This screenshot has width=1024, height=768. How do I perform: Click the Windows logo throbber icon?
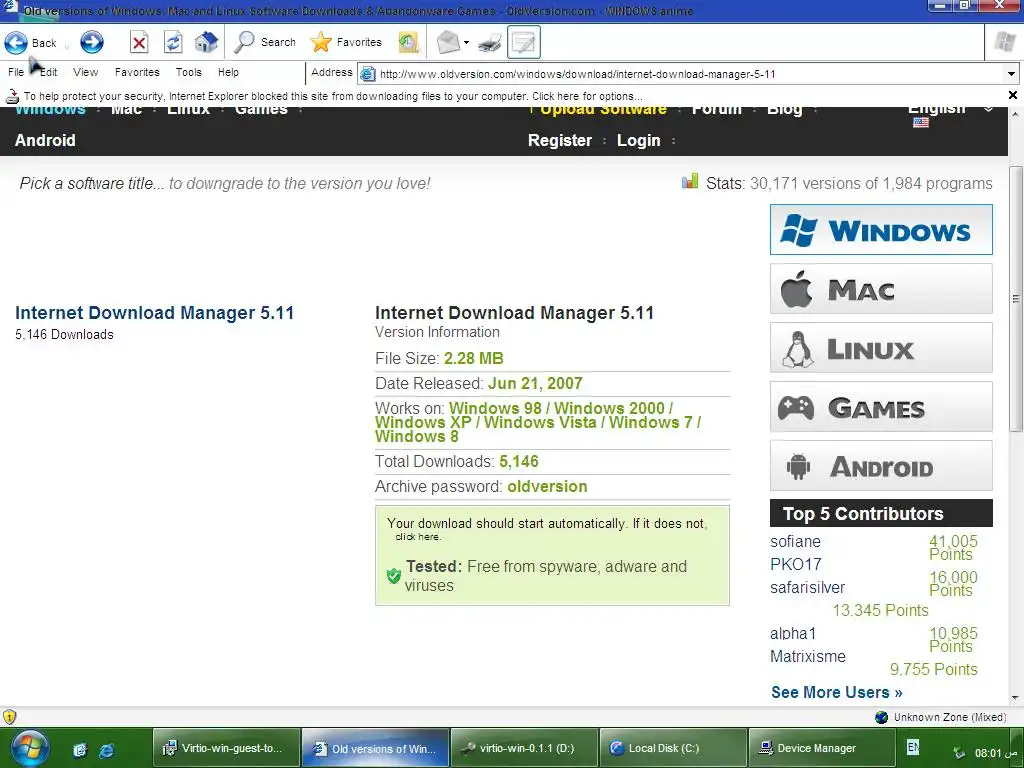click(x=1004, y=43)
